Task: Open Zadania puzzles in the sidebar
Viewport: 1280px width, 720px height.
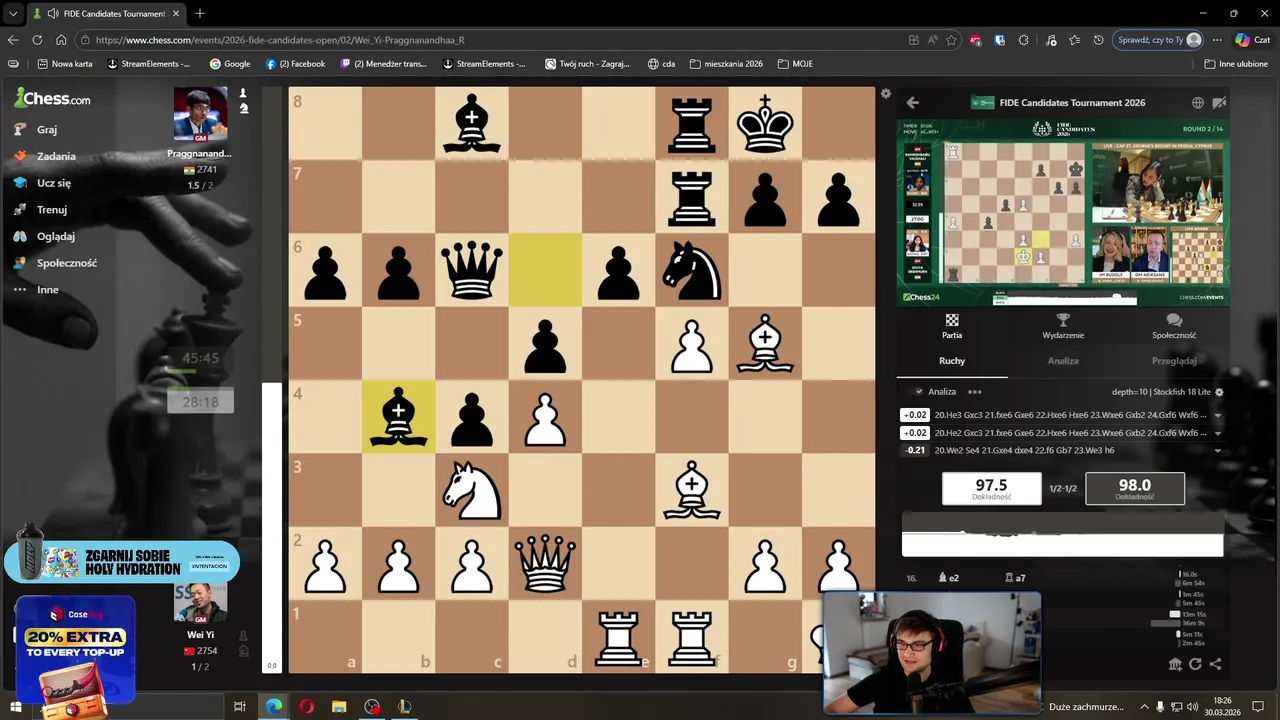Action: (x=45, y=156)
